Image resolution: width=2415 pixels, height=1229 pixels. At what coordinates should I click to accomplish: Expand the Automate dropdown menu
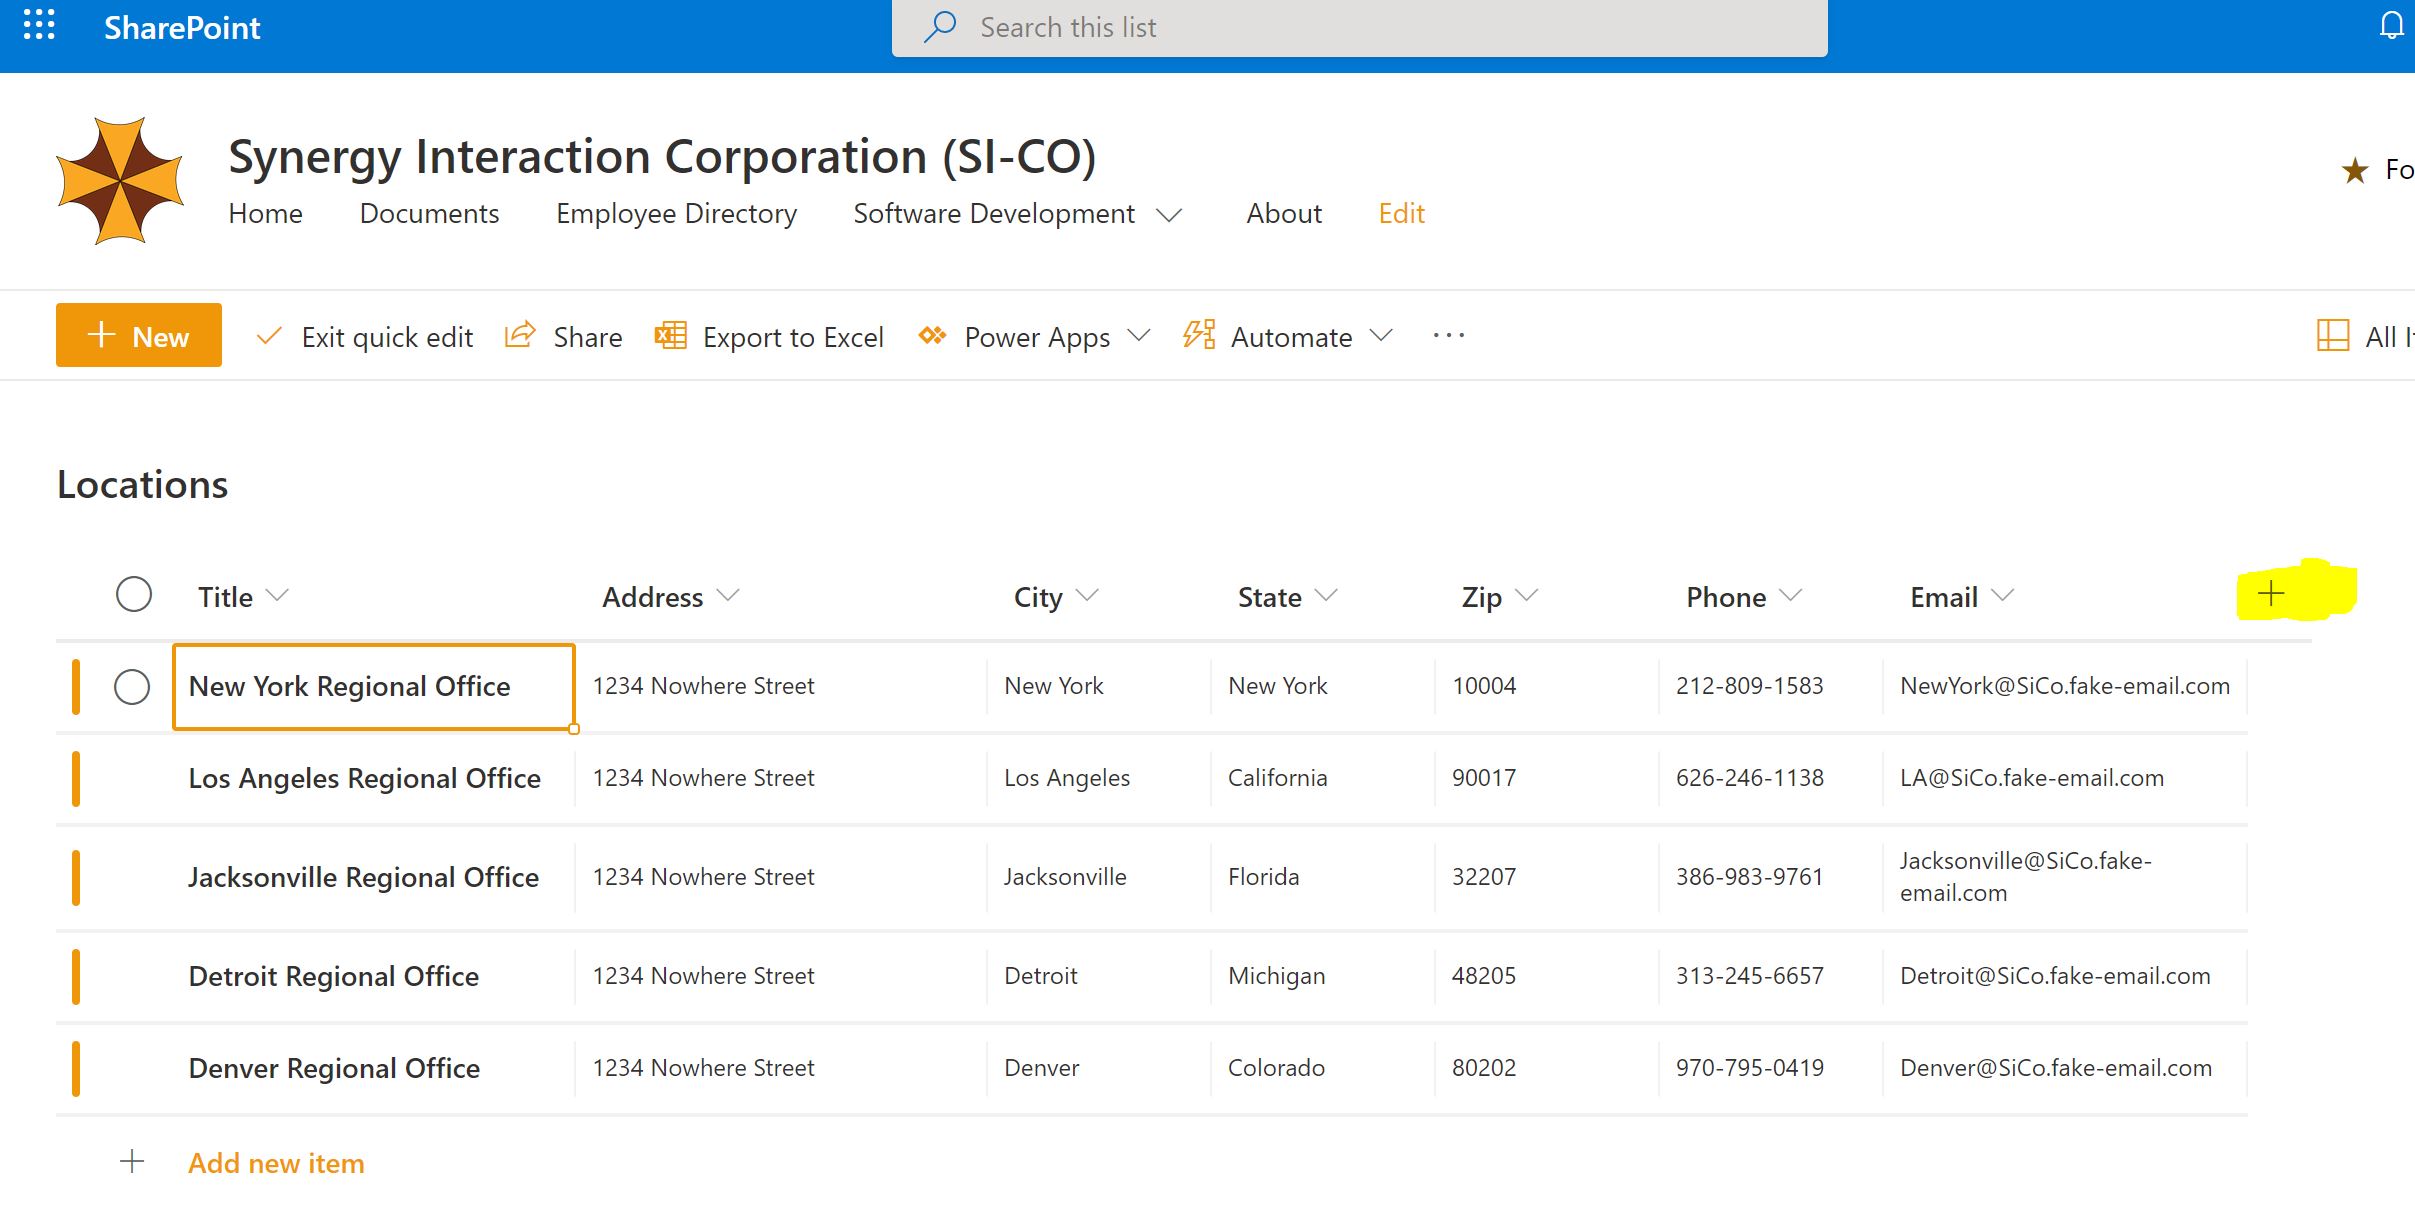pos(1381,336)
